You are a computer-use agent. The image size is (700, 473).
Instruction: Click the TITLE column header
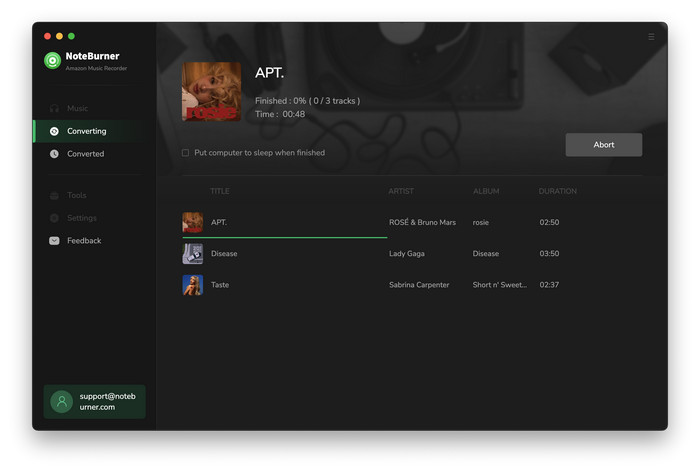click(x=220, y=191)
